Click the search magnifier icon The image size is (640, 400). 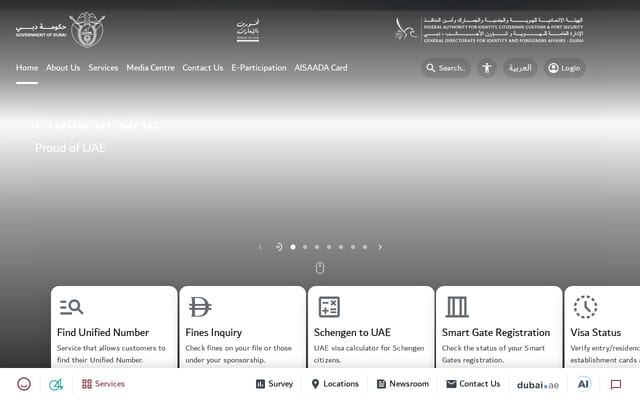(x=430, y=68)
